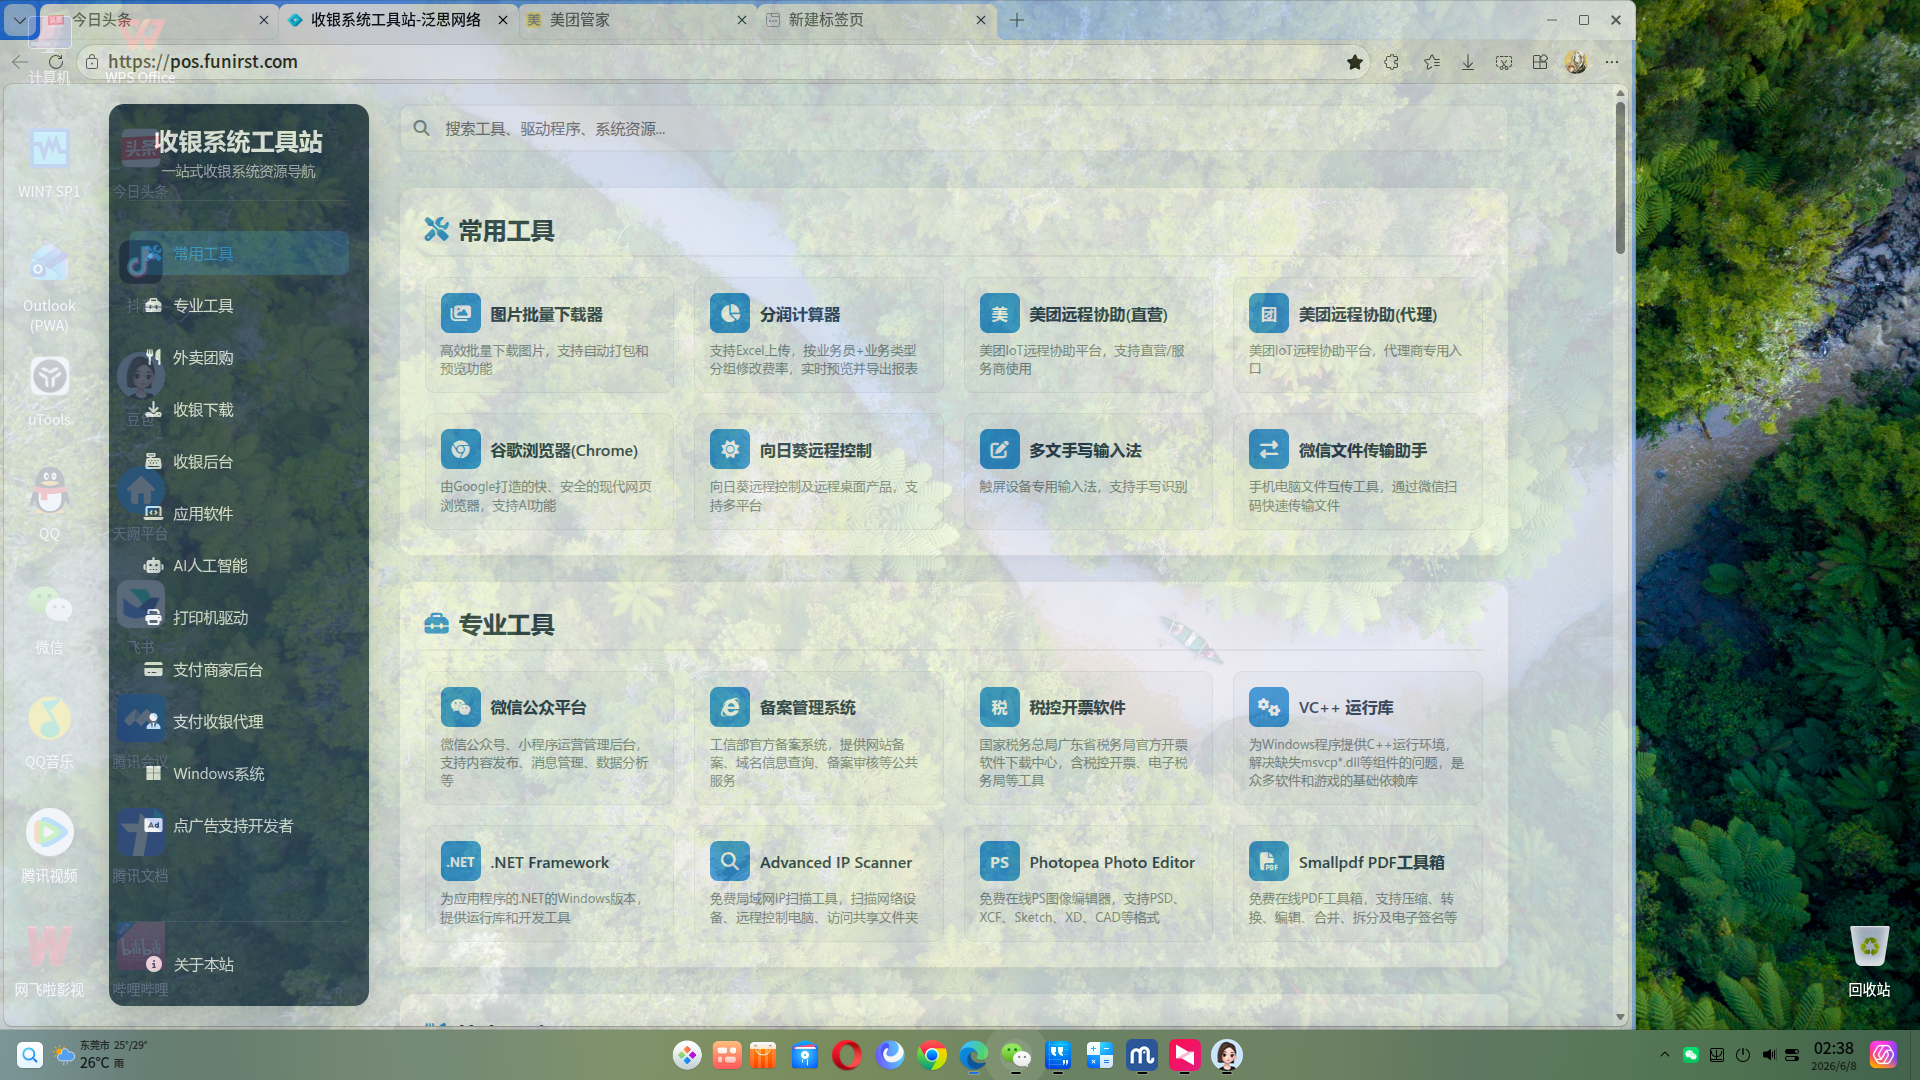Open Chrome from the taskbar
Viewport: 1920px width, 1080px height.
click(x=932, y=1056)
